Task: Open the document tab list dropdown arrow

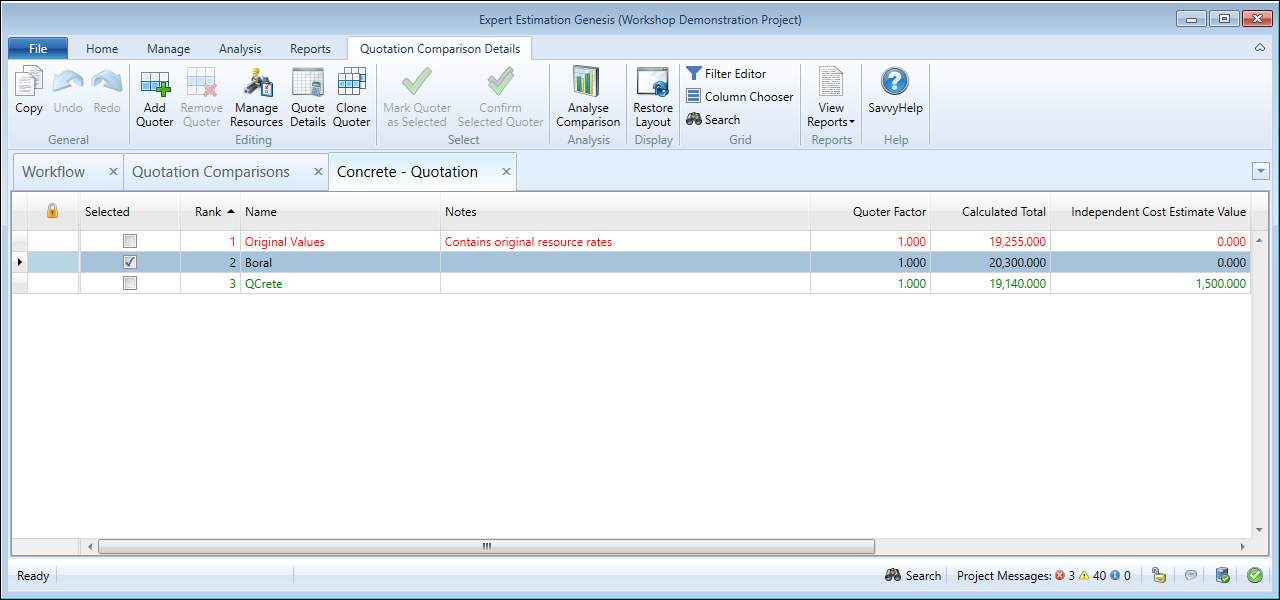Action: tap(1260, 171)
